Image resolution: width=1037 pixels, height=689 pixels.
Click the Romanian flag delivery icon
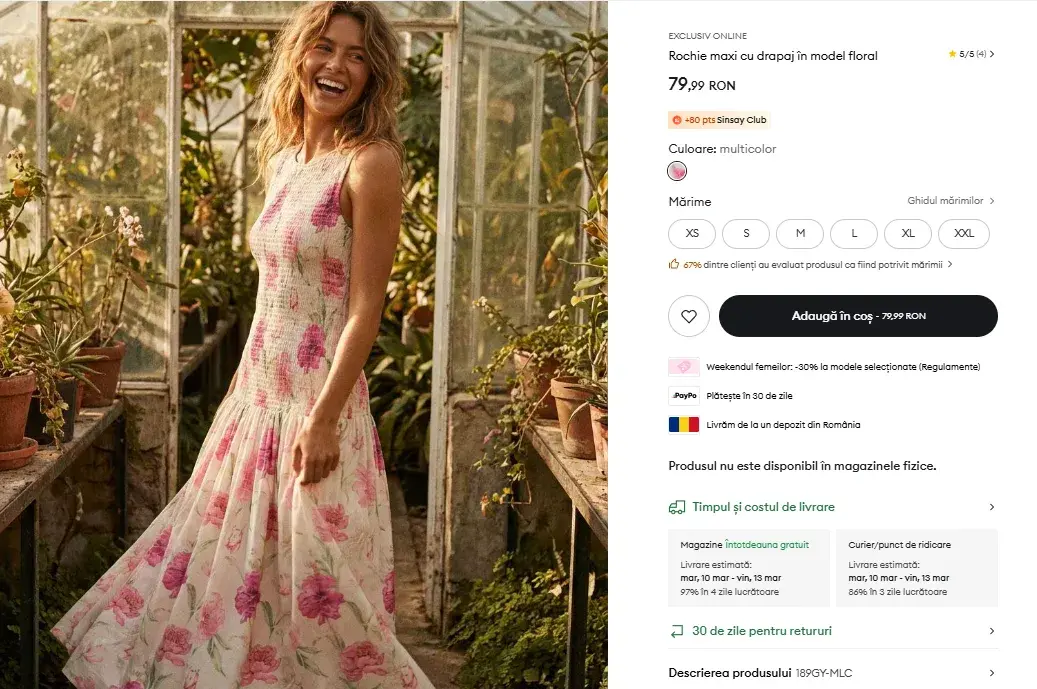(x=684, y=425)
